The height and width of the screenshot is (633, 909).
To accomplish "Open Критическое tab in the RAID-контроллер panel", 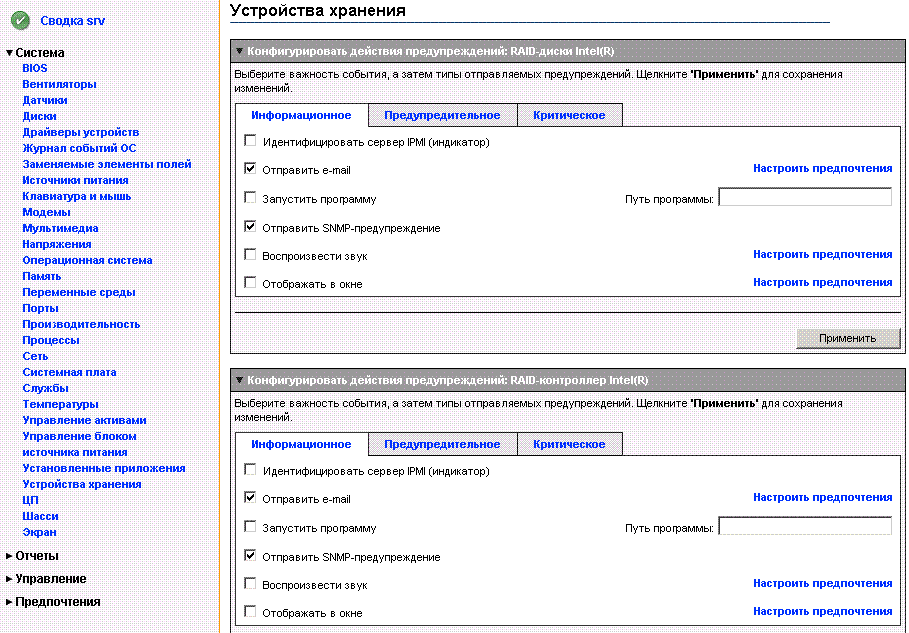I will point(568,444).
